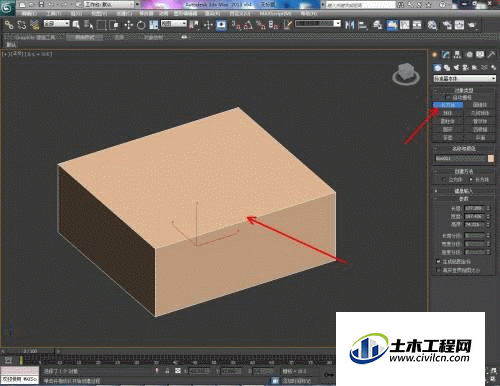Click the Align tool icon
500x386 pixels.
tap(362, 25)
